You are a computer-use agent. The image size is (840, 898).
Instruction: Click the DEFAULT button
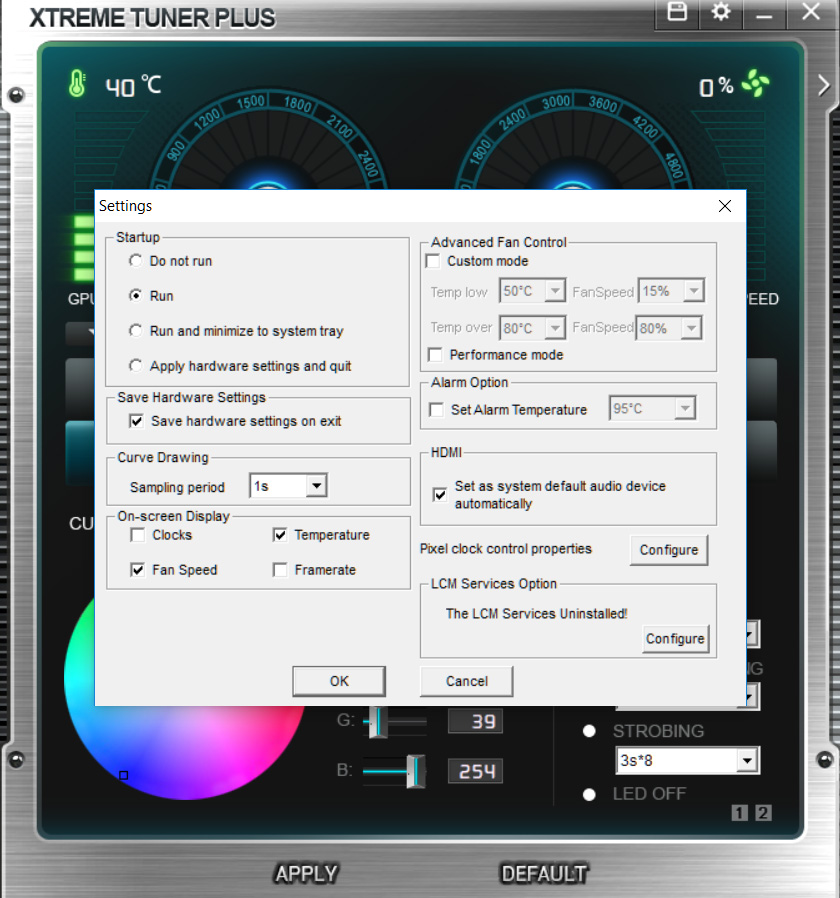544,874
